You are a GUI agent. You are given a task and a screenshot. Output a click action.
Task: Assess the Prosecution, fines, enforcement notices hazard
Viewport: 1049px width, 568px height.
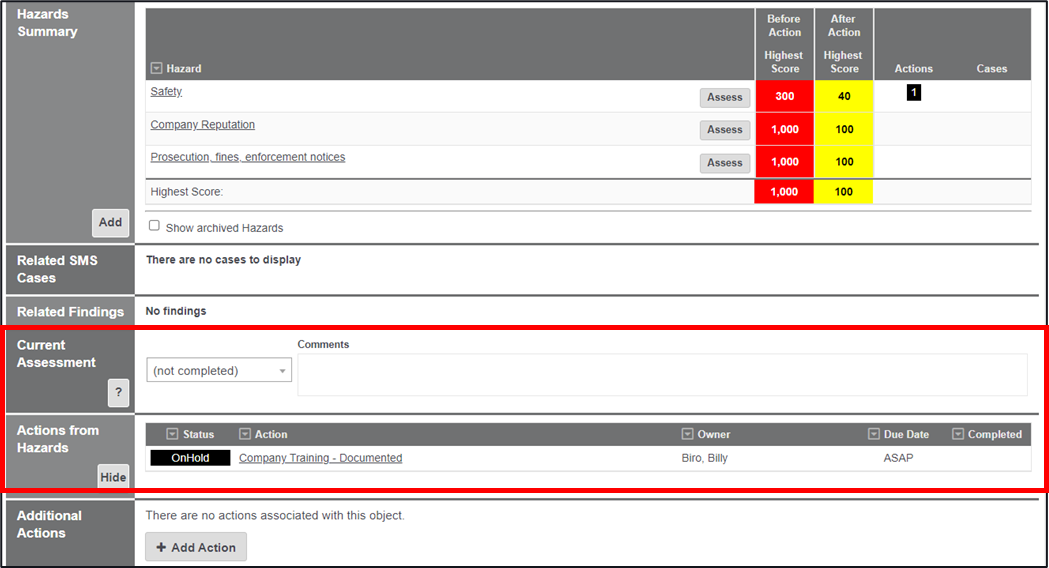pos(724,163)
